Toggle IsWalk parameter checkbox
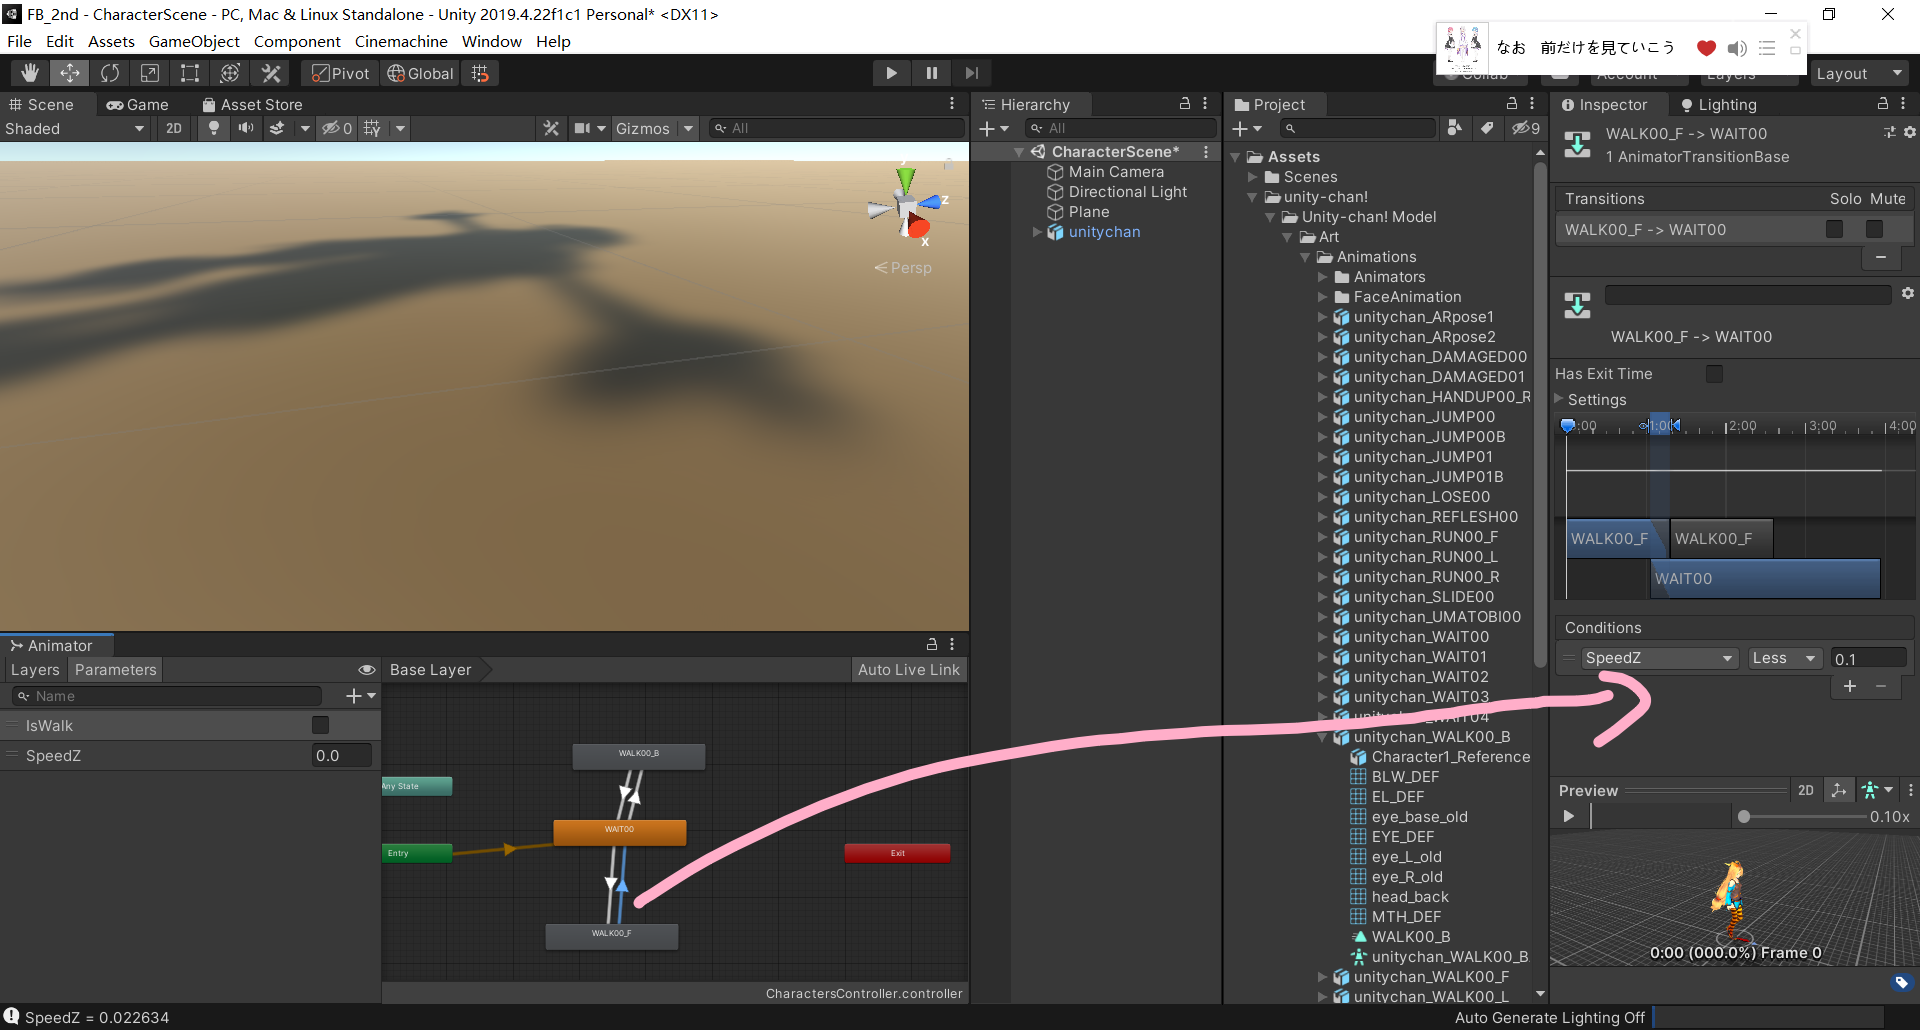Image resolution: width=1920 pixels, height=1030 pixels. (320, 725)
